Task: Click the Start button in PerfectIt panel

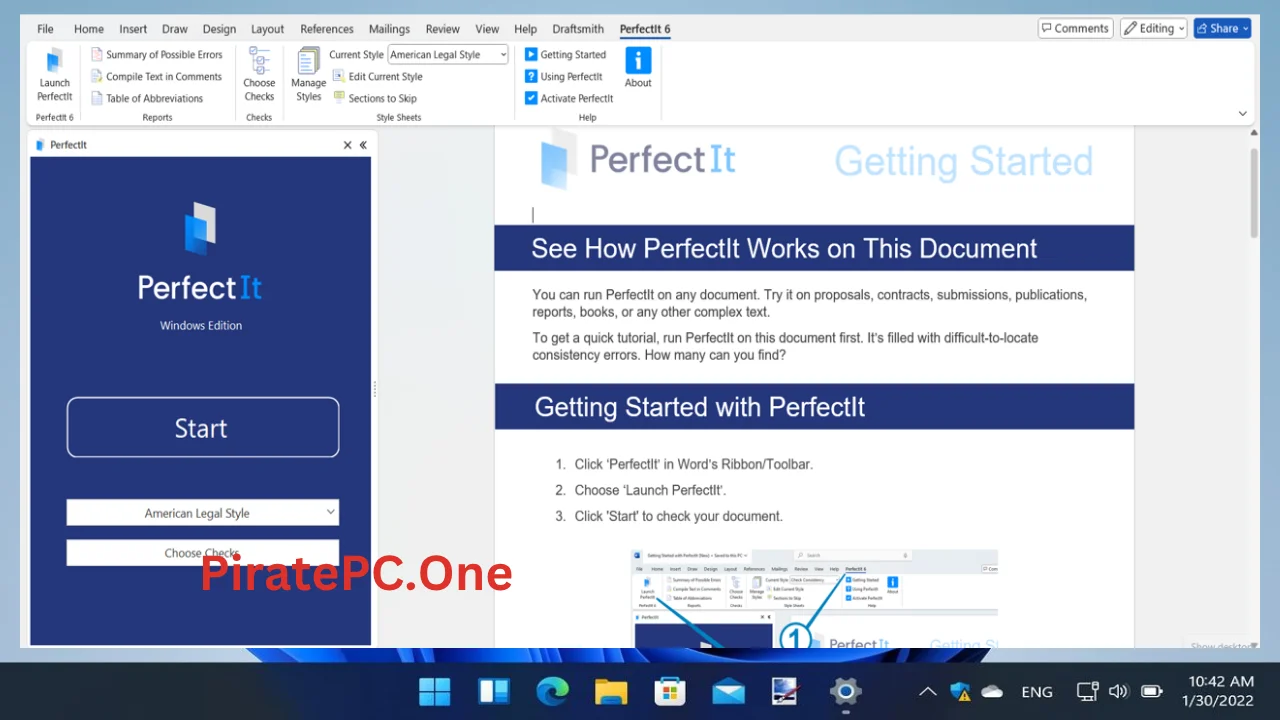Action: pyautogui.click(x=203, y=428)
